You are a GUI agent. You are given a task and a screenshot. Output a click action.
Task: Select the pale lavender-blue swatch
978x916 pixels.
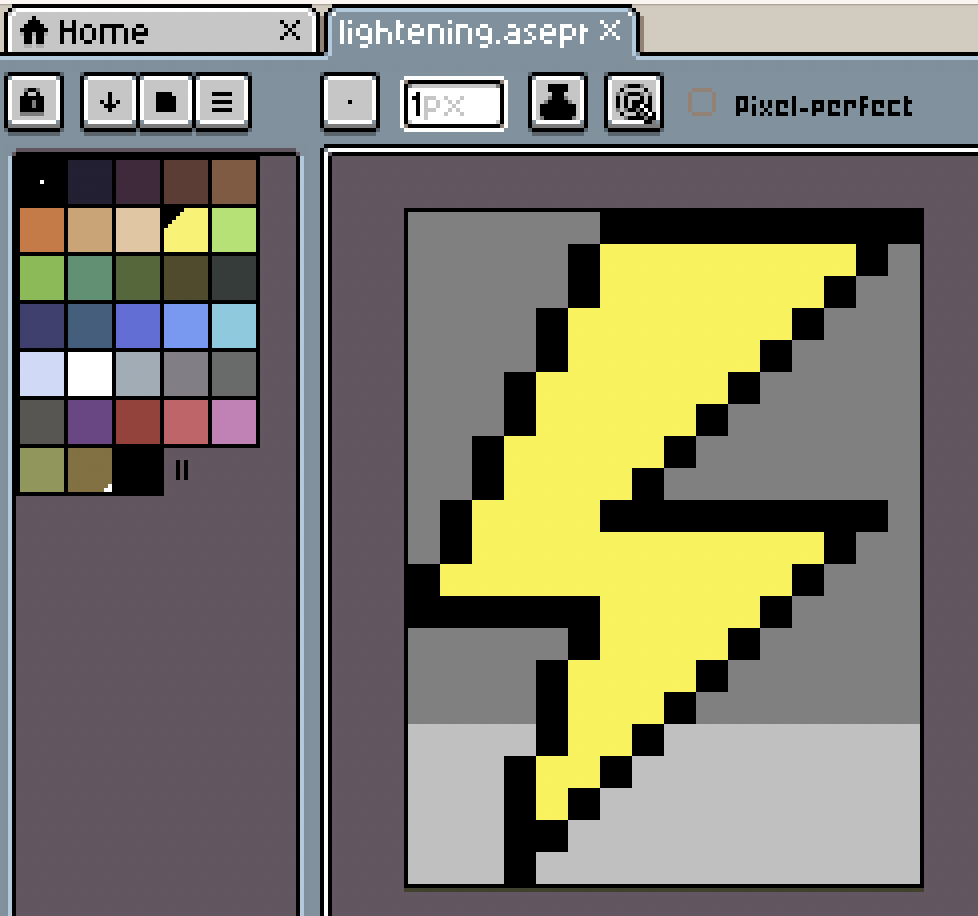pos(42,374)
